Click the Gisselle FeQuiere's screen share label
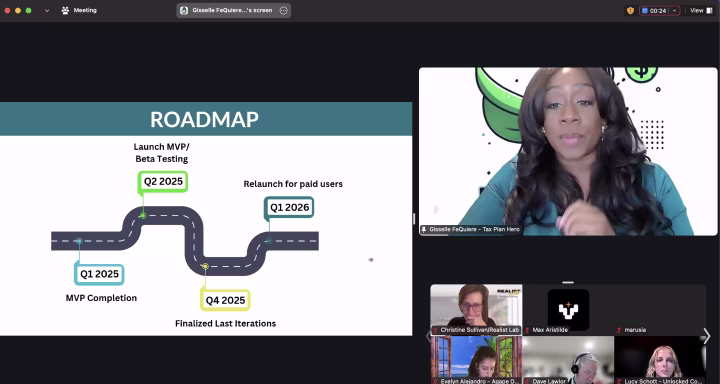The image size is (720, 384). pyautogui.click(x=232, y=10)
